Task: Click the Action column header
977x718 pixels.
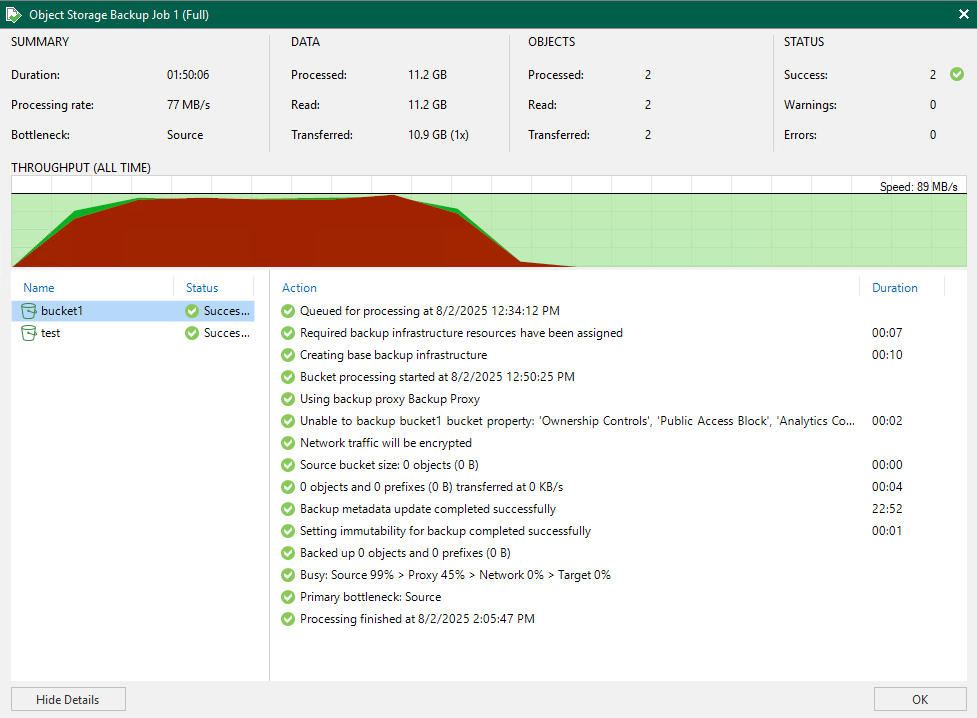Action: click(x=299, y=287)
